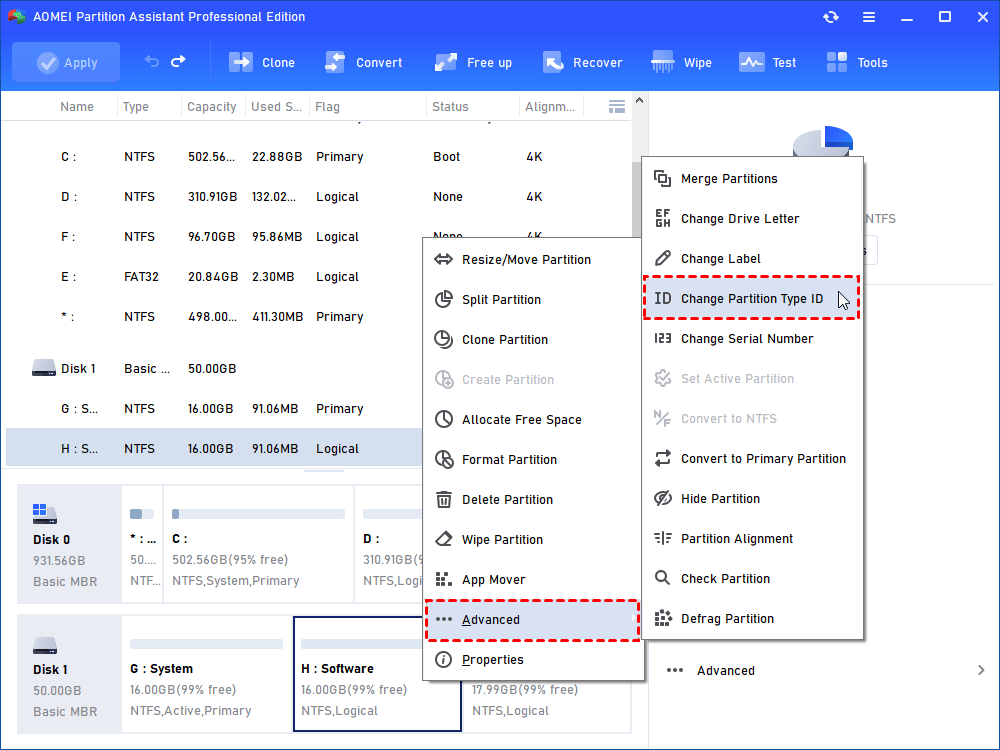Choose Clone Partition
This screenshot has width=1000, height=750.
(x=533, y=340)
